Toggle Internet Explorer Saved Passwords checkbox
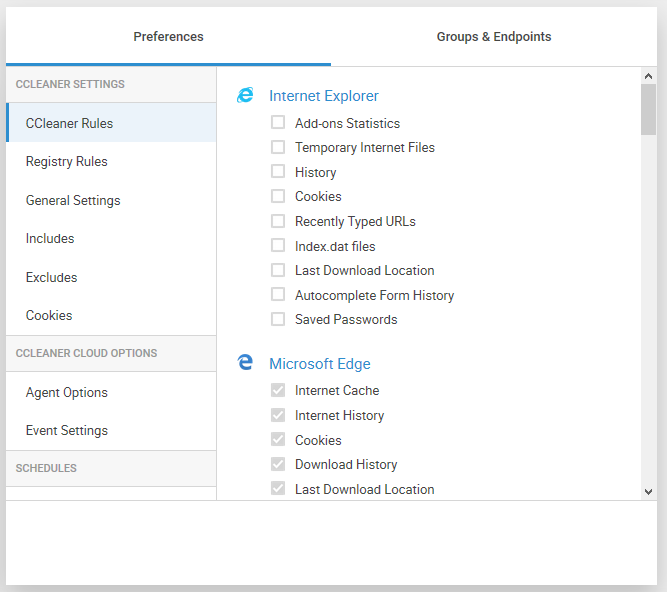This screenshot has width=667, height=592. point(278,319)
